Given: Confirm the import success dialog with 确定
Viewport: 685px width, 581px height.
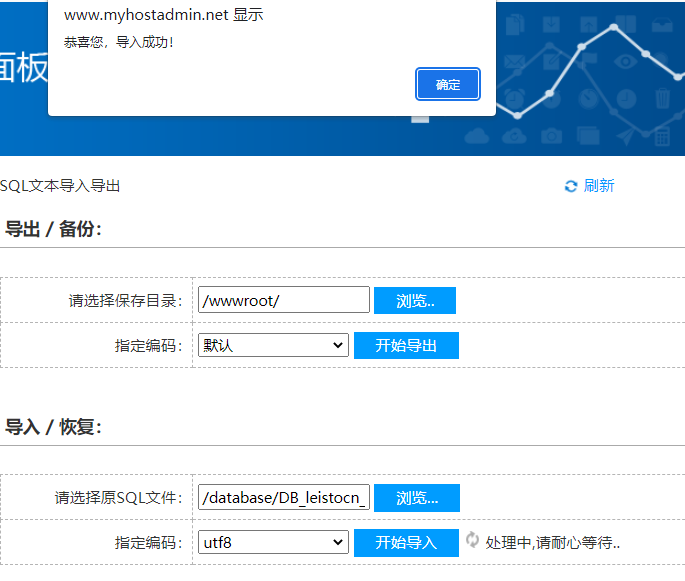Looking at the screenshot, I should [448, 85].
